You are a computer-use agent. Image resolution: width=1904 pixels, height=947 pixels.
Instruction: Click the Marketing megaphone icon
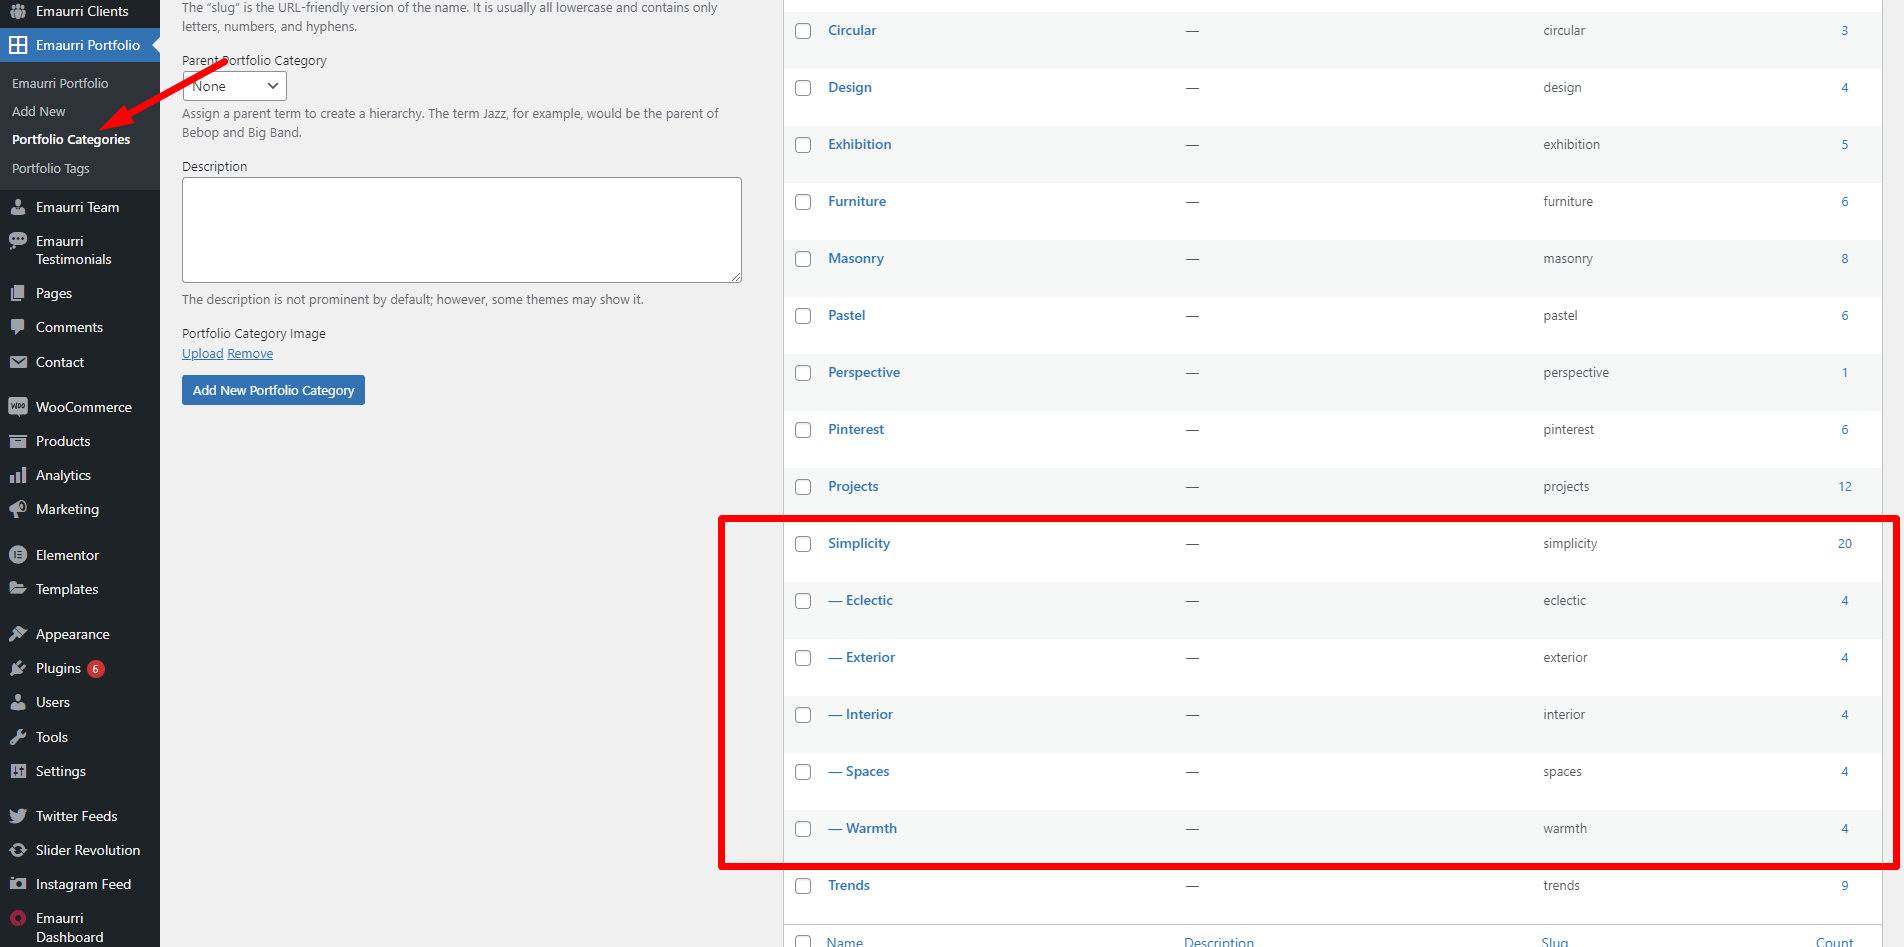[x=18, y=509]
